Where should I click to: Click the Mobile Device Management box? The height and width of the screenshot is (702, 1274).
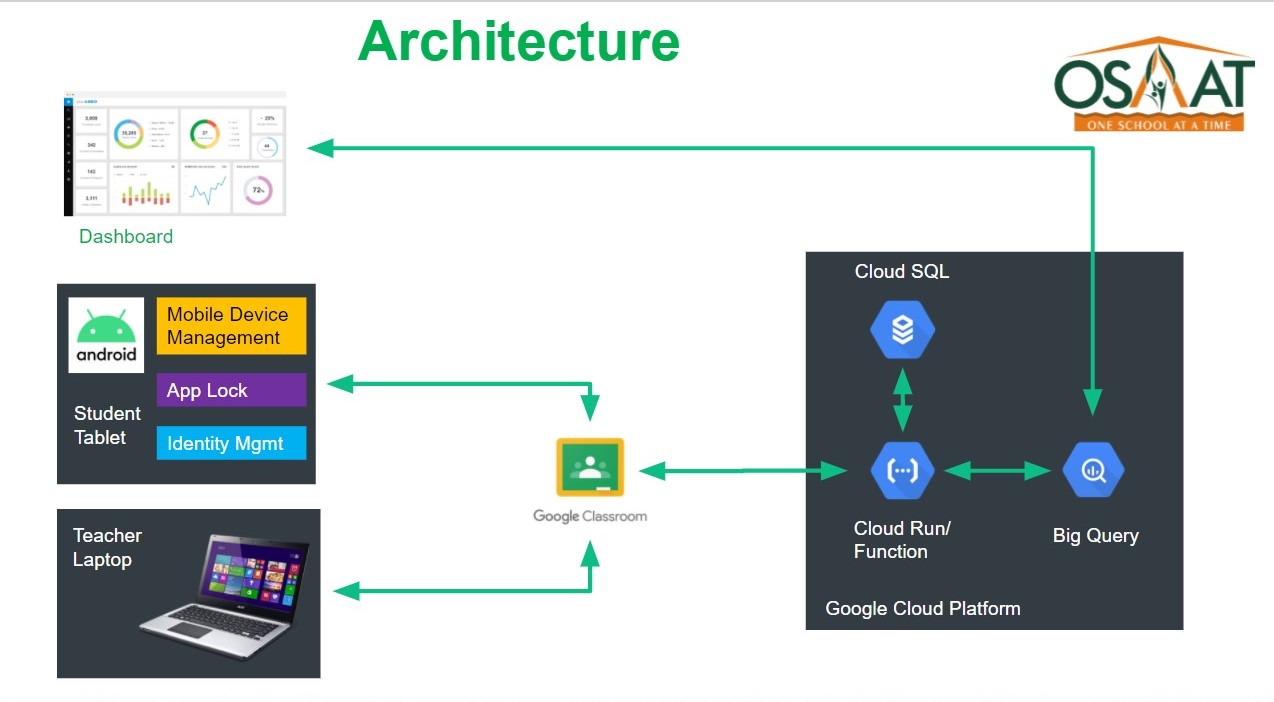click(231, 326)
